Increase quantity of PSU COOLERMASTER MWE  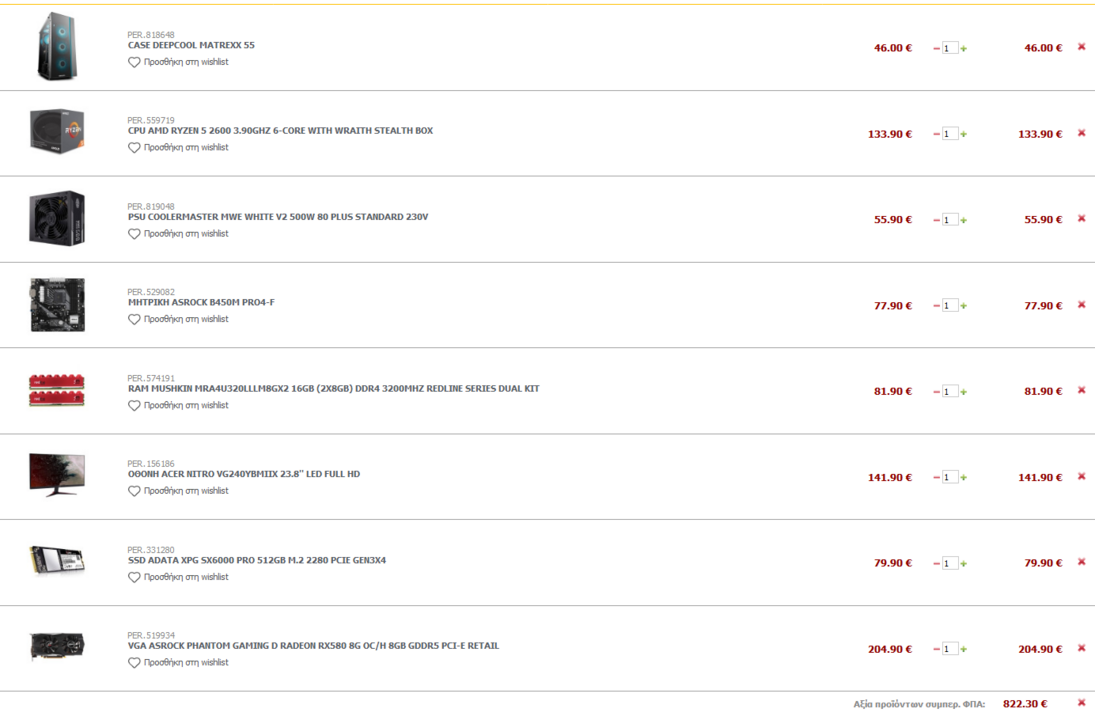click(964, 220)
